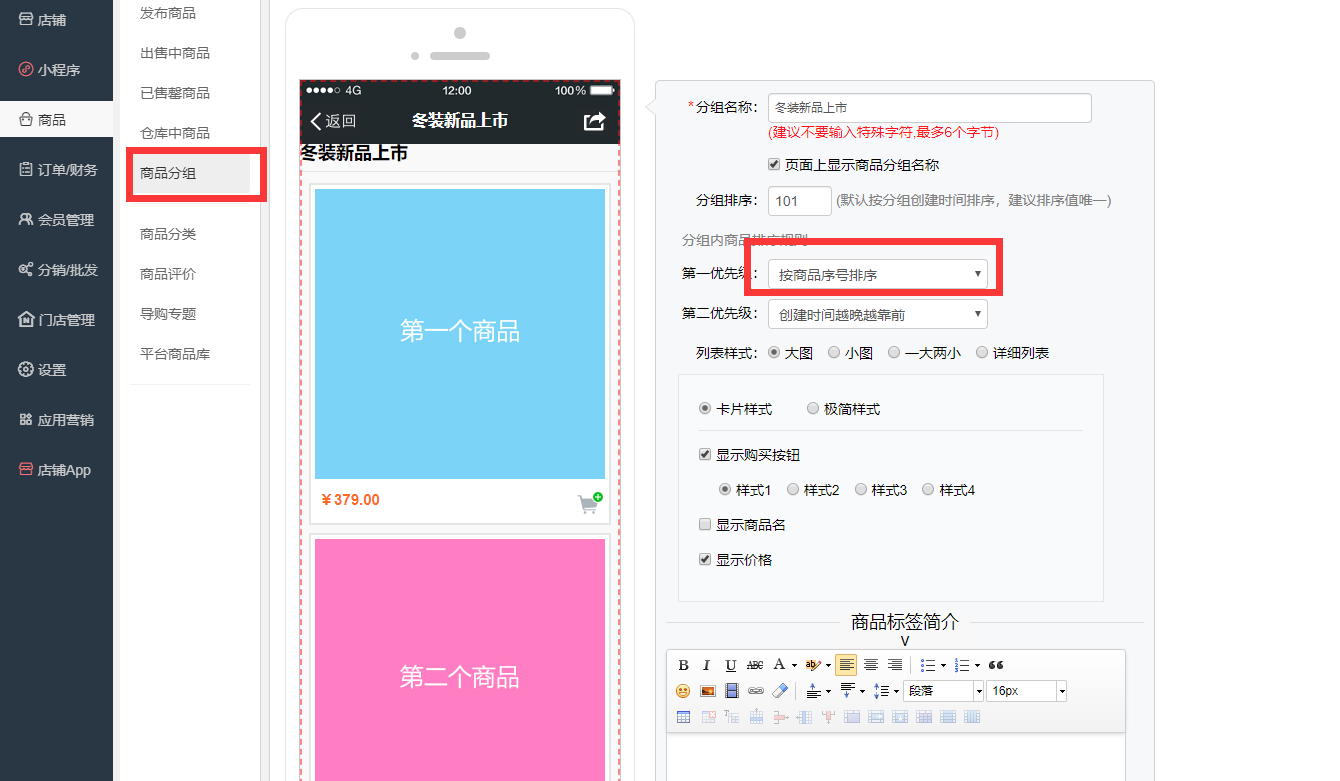Screen dimensions: 1340x781
Task: Insert an image into the editor
Action: (x=707, y=691)
